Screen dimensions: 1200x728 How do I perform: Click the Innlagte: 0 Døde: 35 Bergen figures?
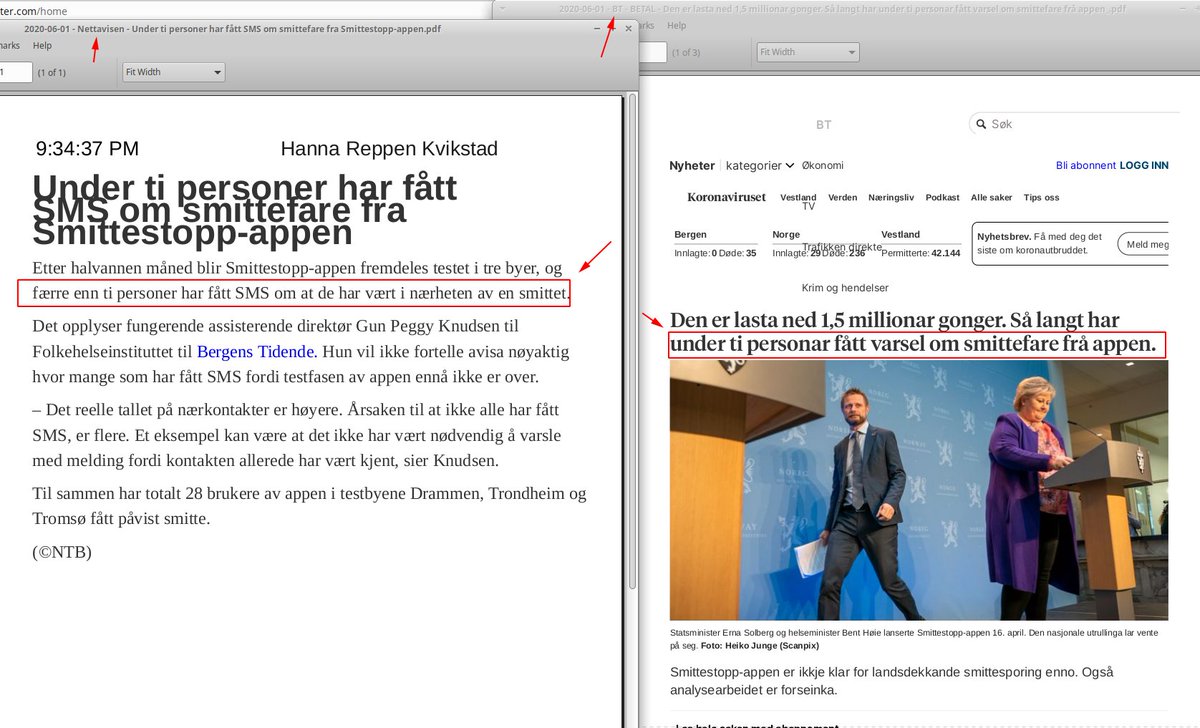tap(715, 253)
